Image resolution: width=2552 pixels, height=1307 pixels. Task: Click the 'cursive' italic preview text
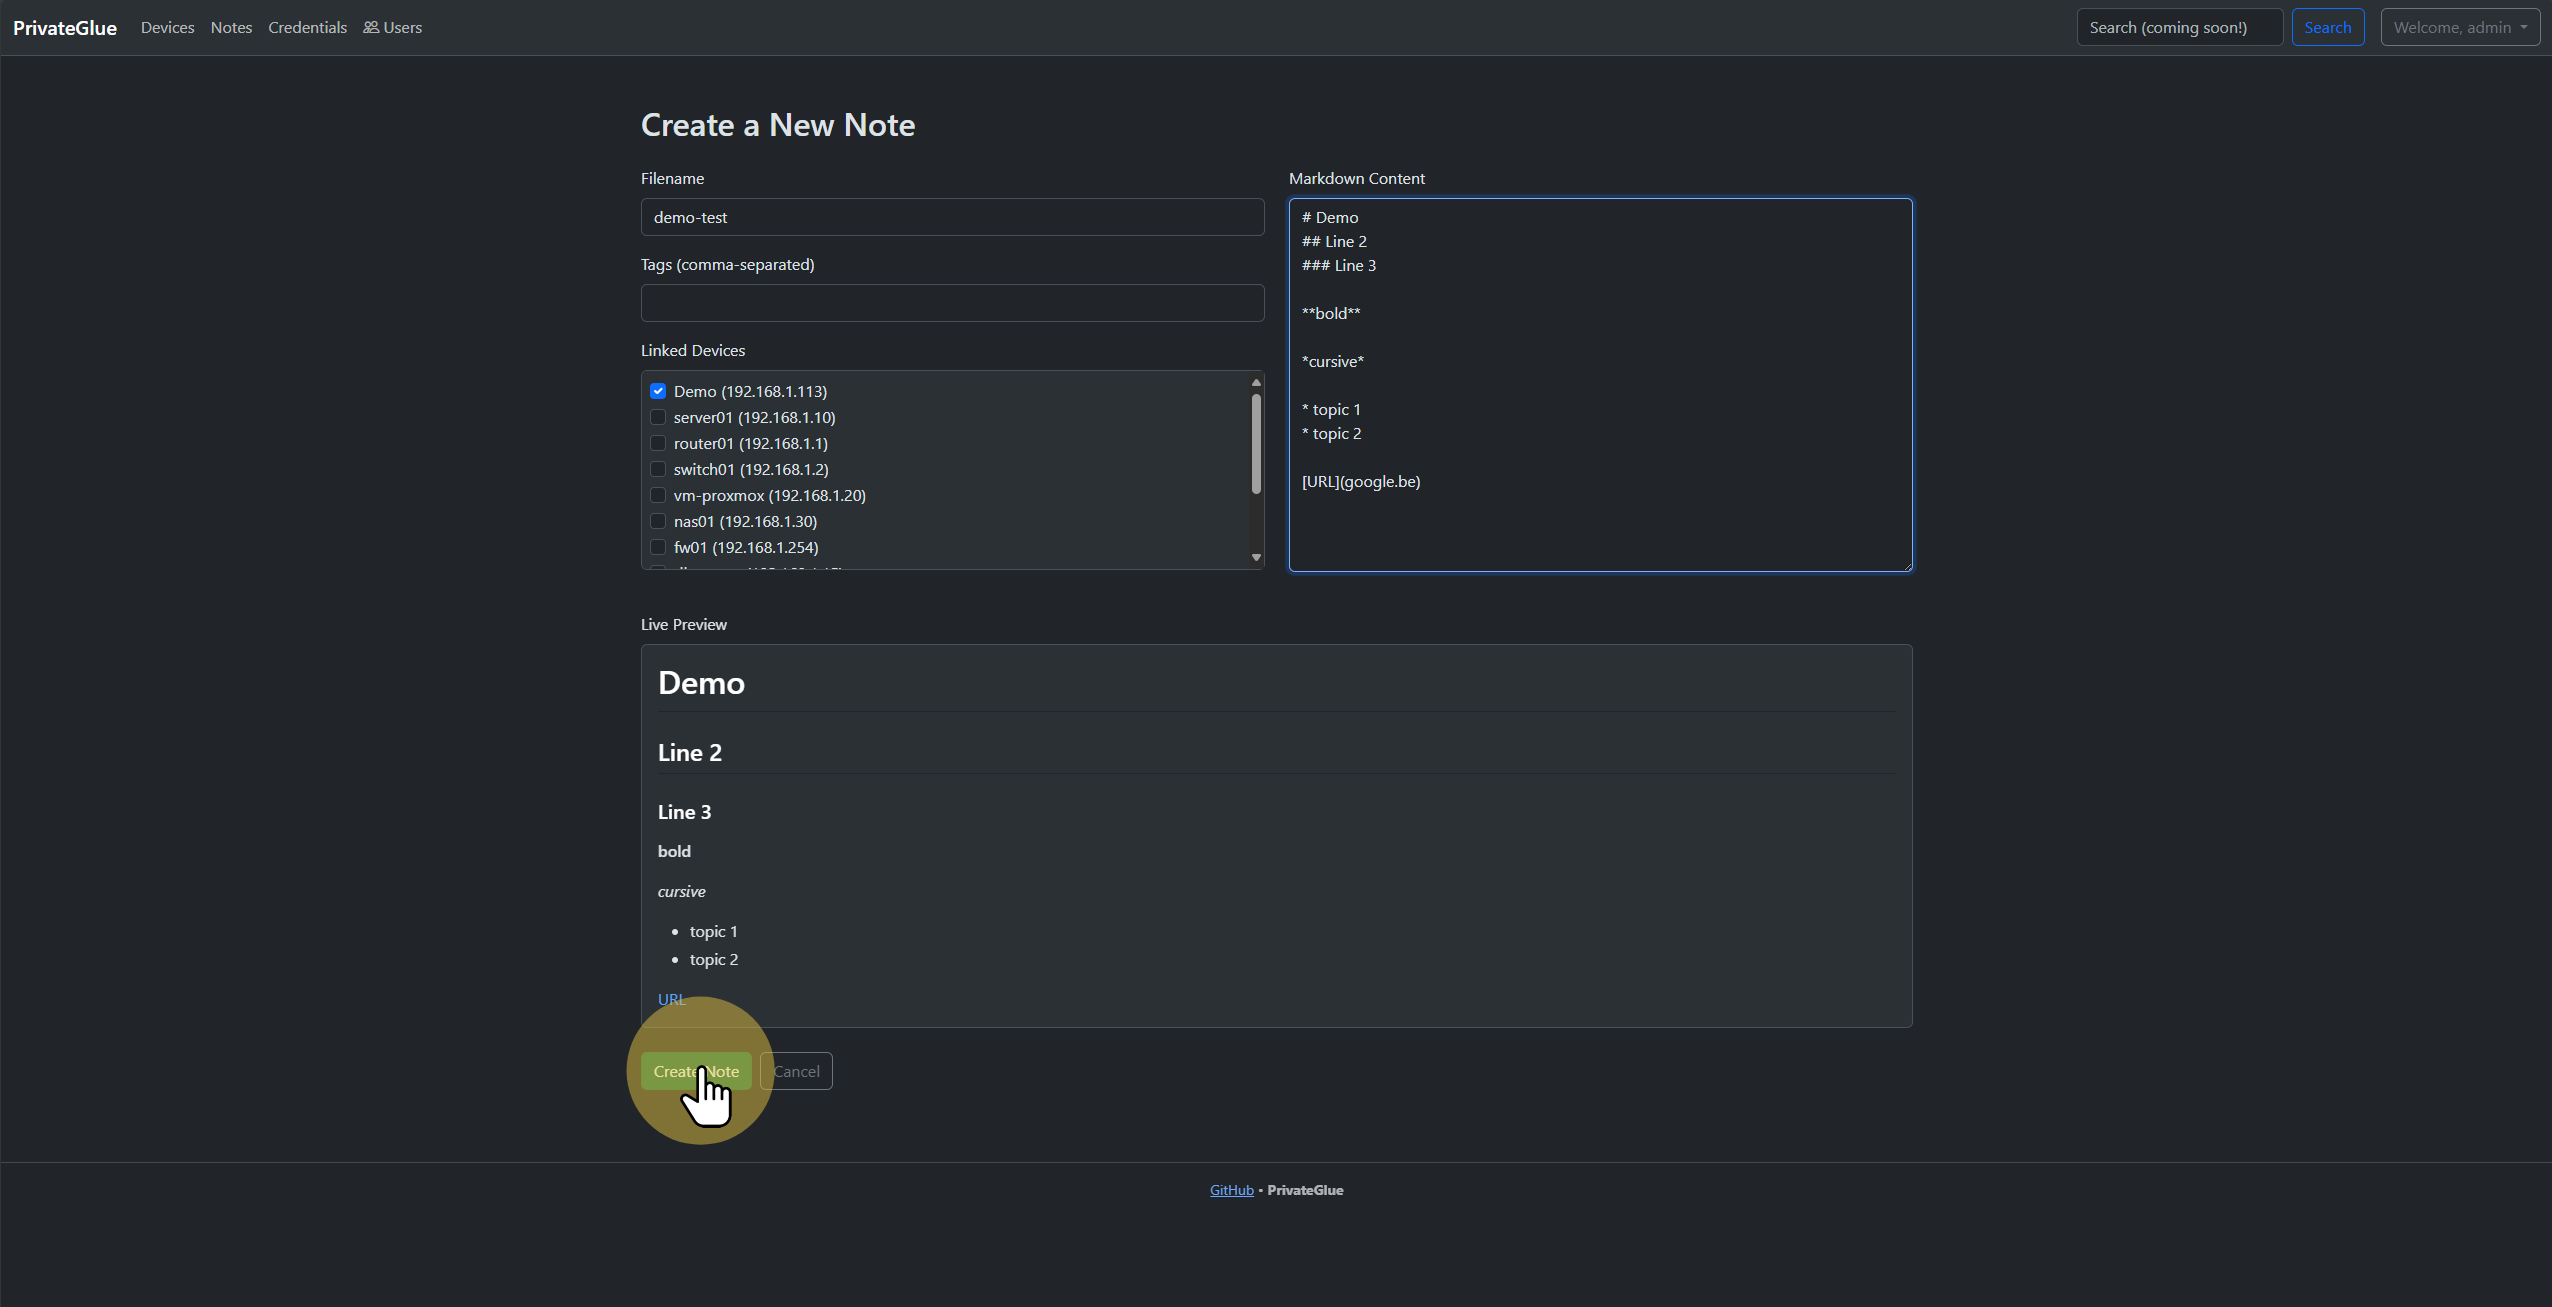tap(681, 891)
